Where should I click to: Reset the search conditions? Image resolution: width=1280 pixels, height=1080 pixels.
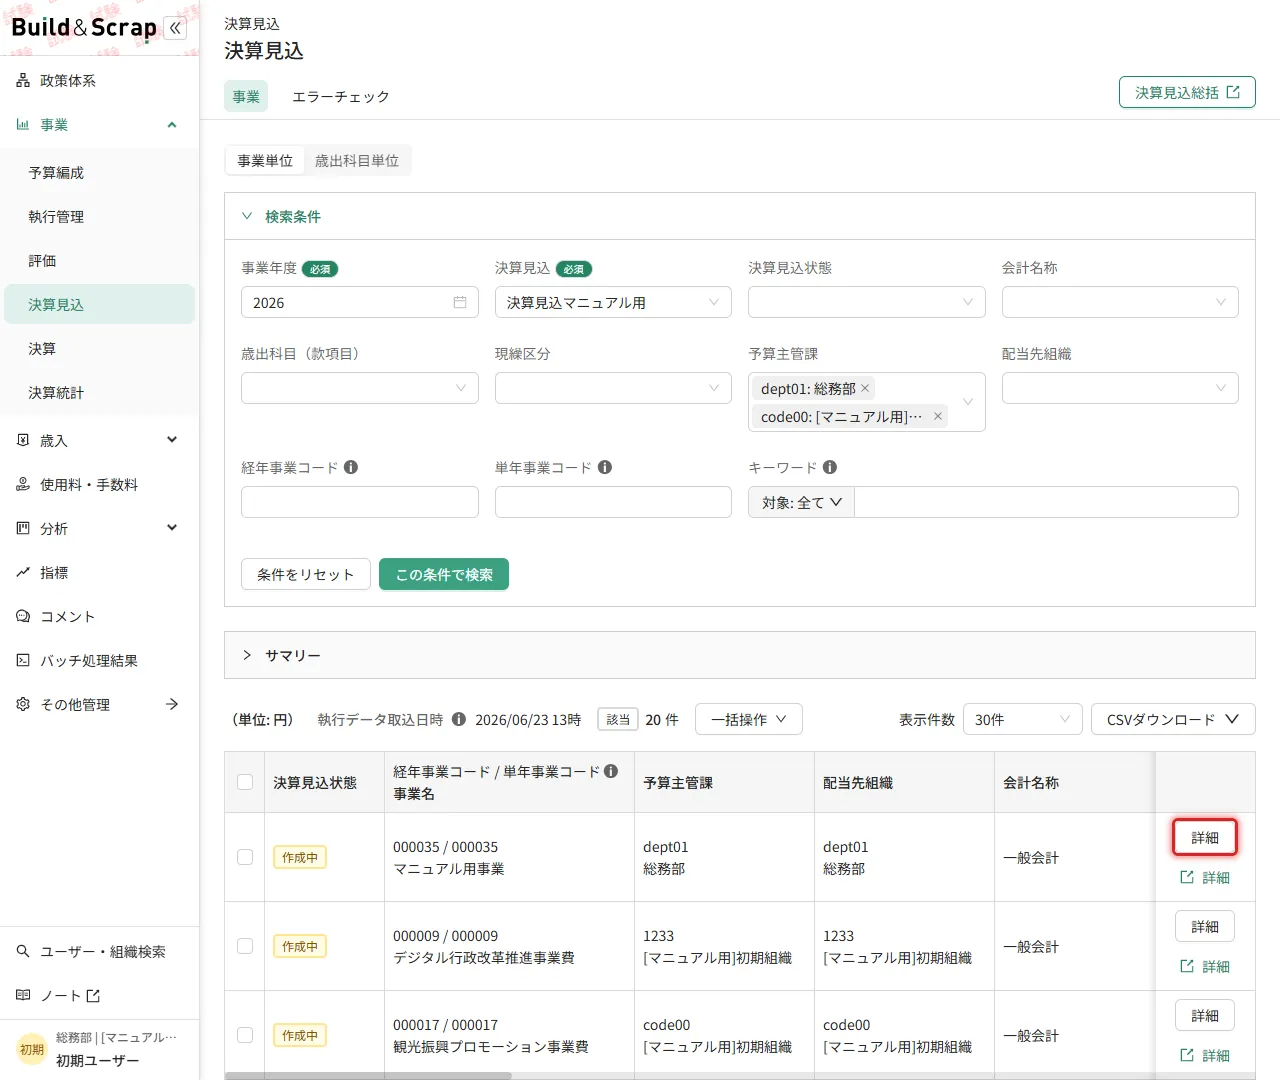click(x=306, y=574)
